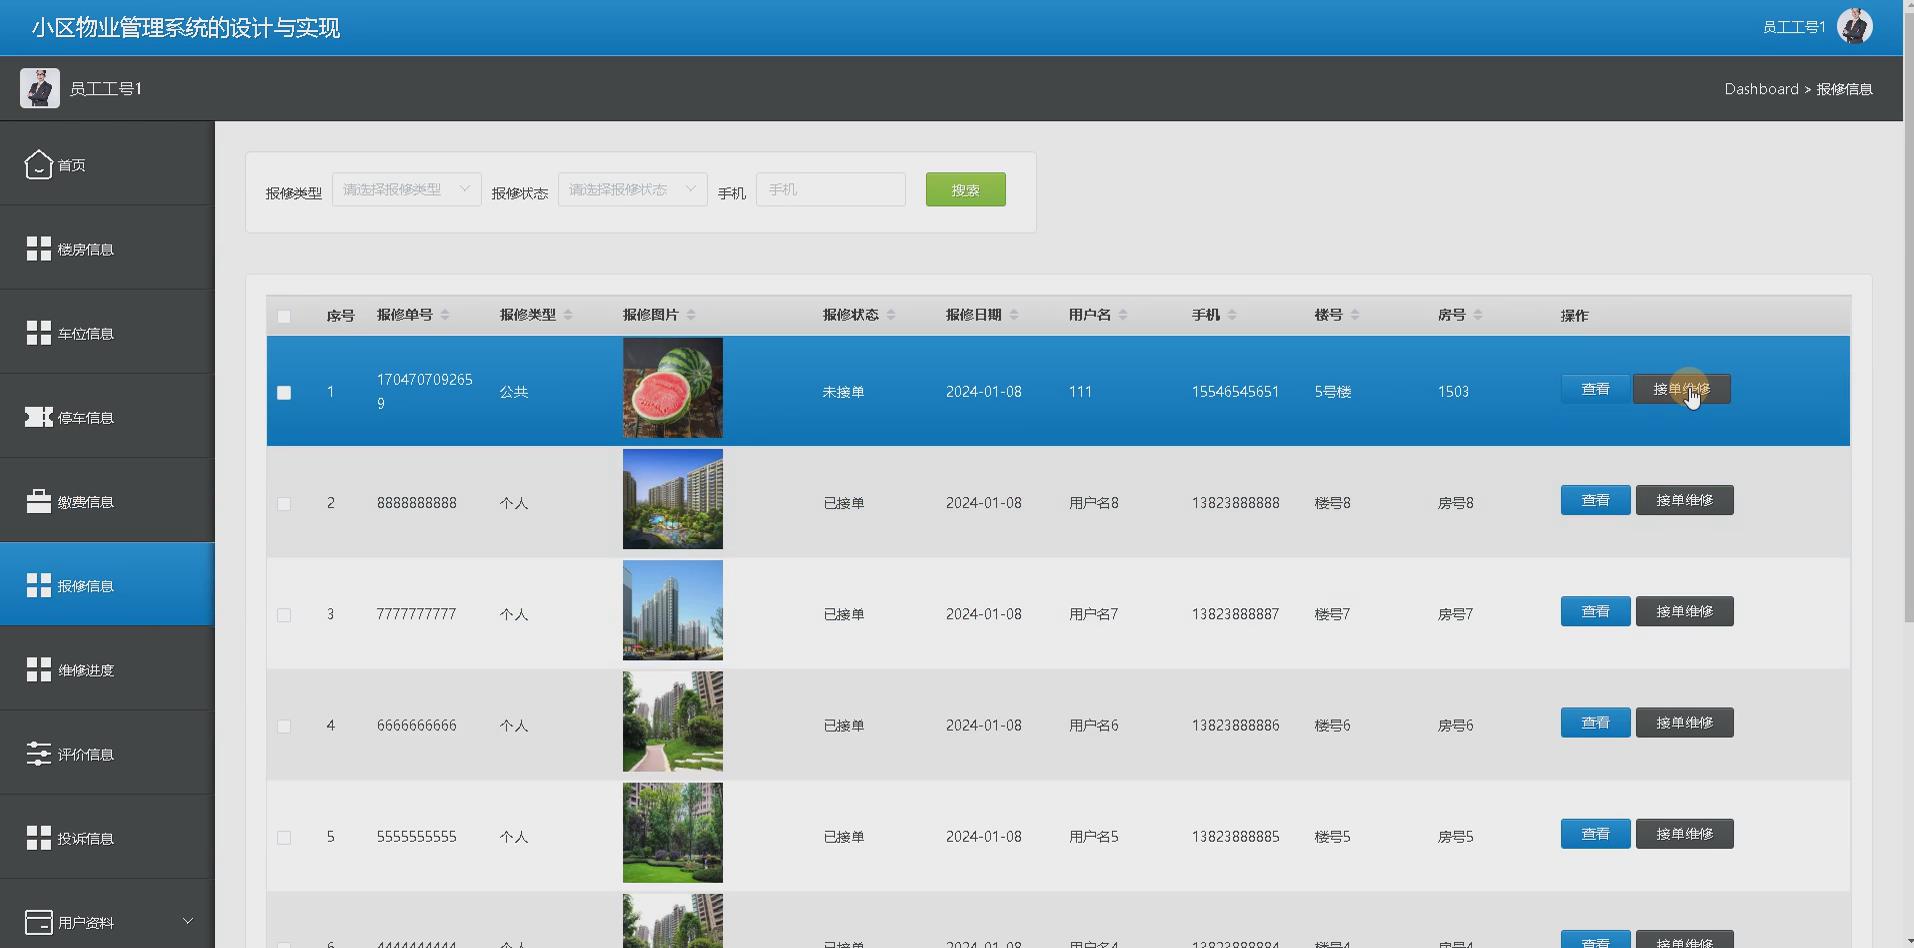Open 维修进度 menu item
This screenshot has width=1914, height=948.
point(107,669)
